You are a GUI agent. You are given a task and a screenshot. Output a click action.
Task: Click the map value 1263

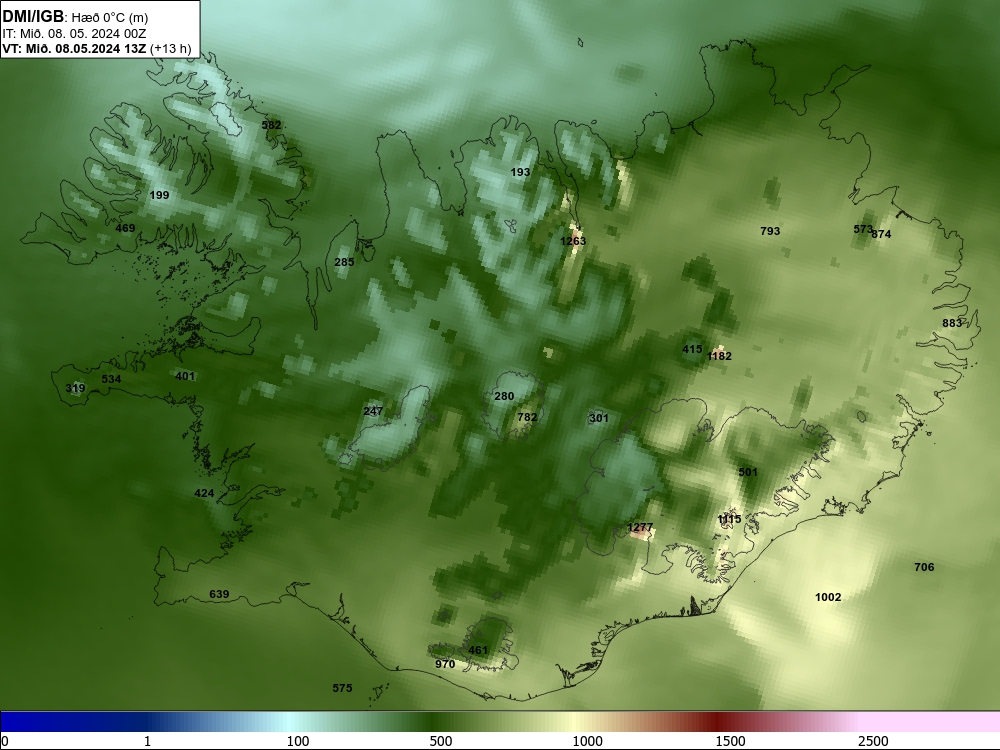click(573, 241)
